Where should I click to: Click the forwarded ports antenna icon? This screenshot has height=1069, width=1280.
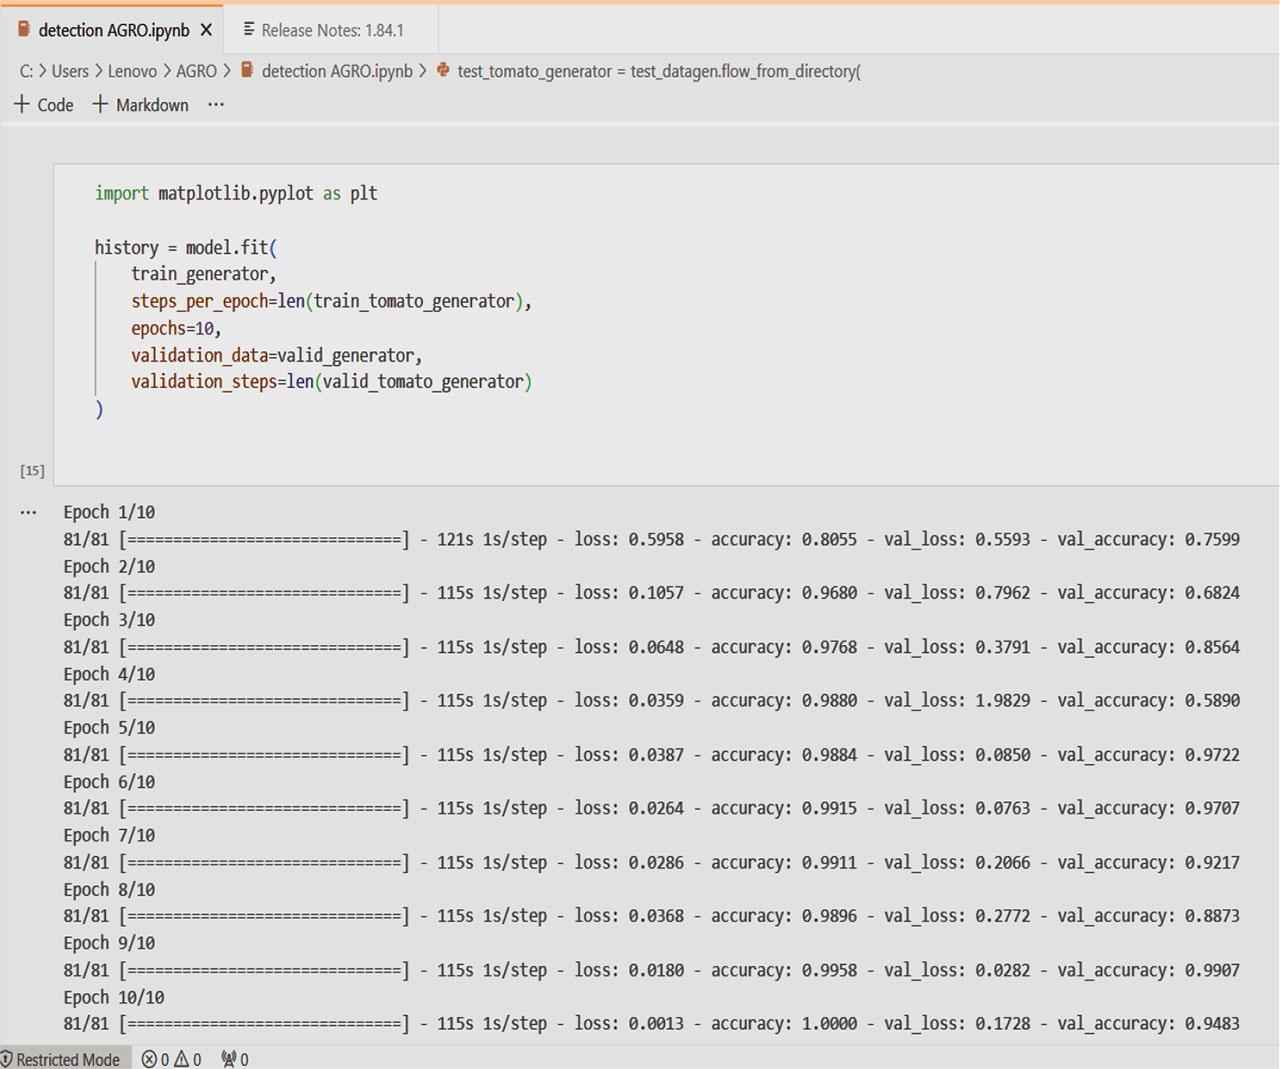point(229,1059)
